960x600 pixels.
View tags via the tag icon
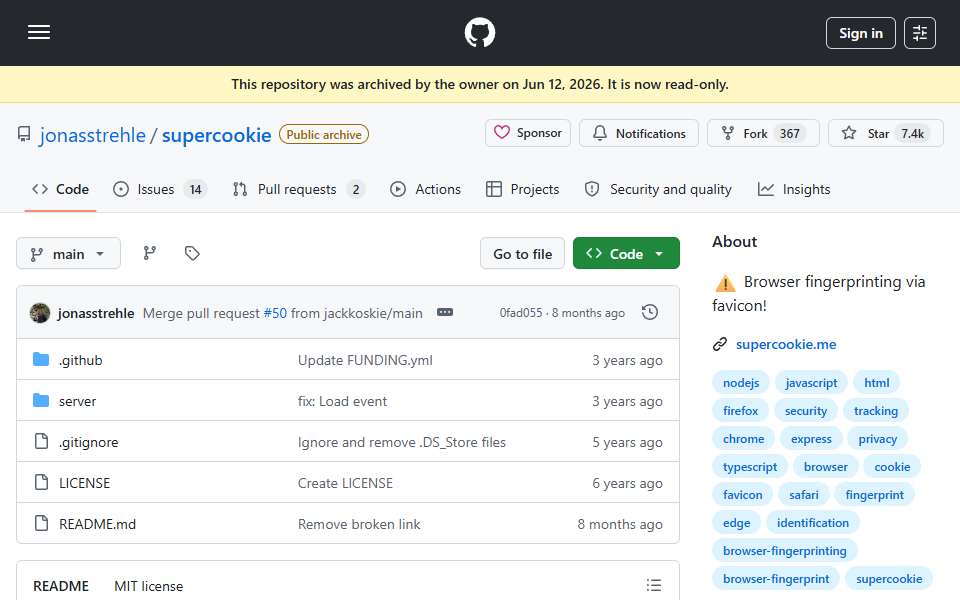[192, 253]
